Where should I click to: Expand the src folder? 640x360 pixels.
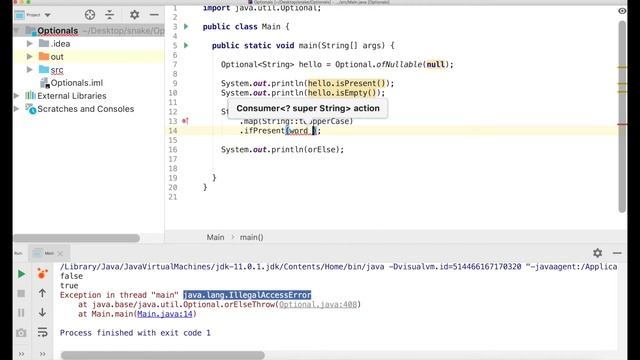[x=29, y=69]
